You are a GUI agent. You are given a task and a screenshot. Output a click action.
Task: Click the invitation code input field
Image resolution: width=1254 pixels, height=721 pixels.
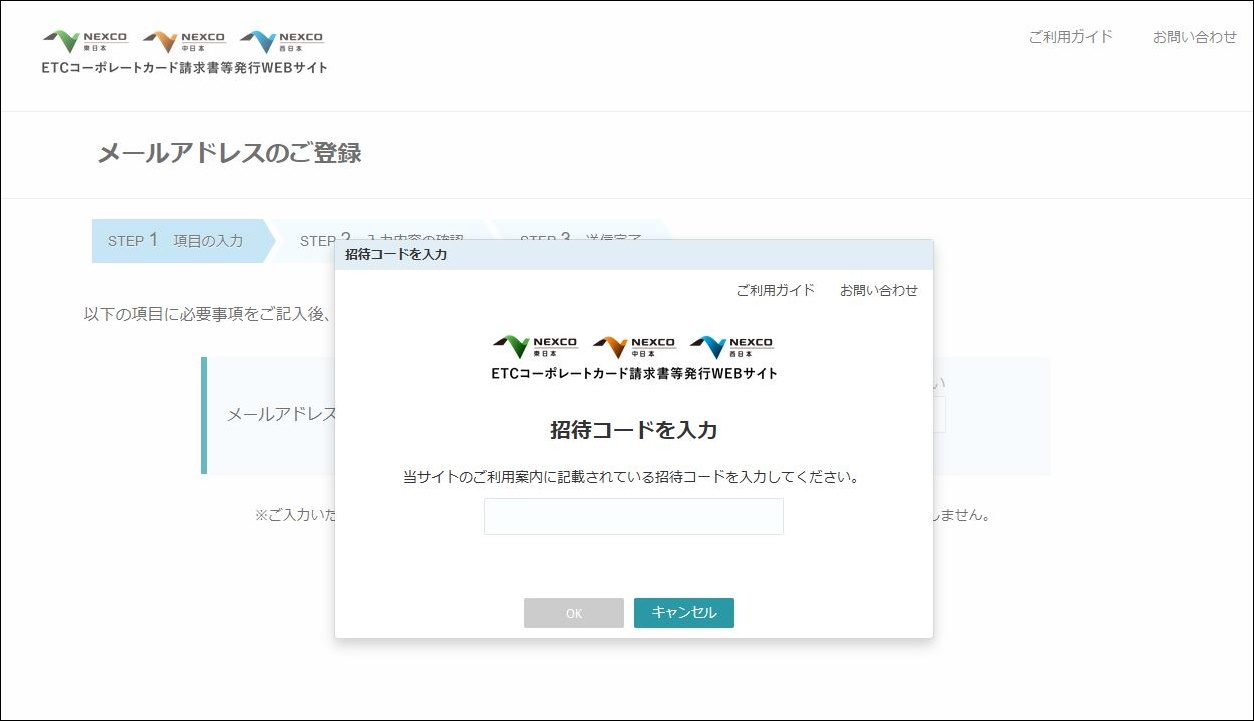633,516
